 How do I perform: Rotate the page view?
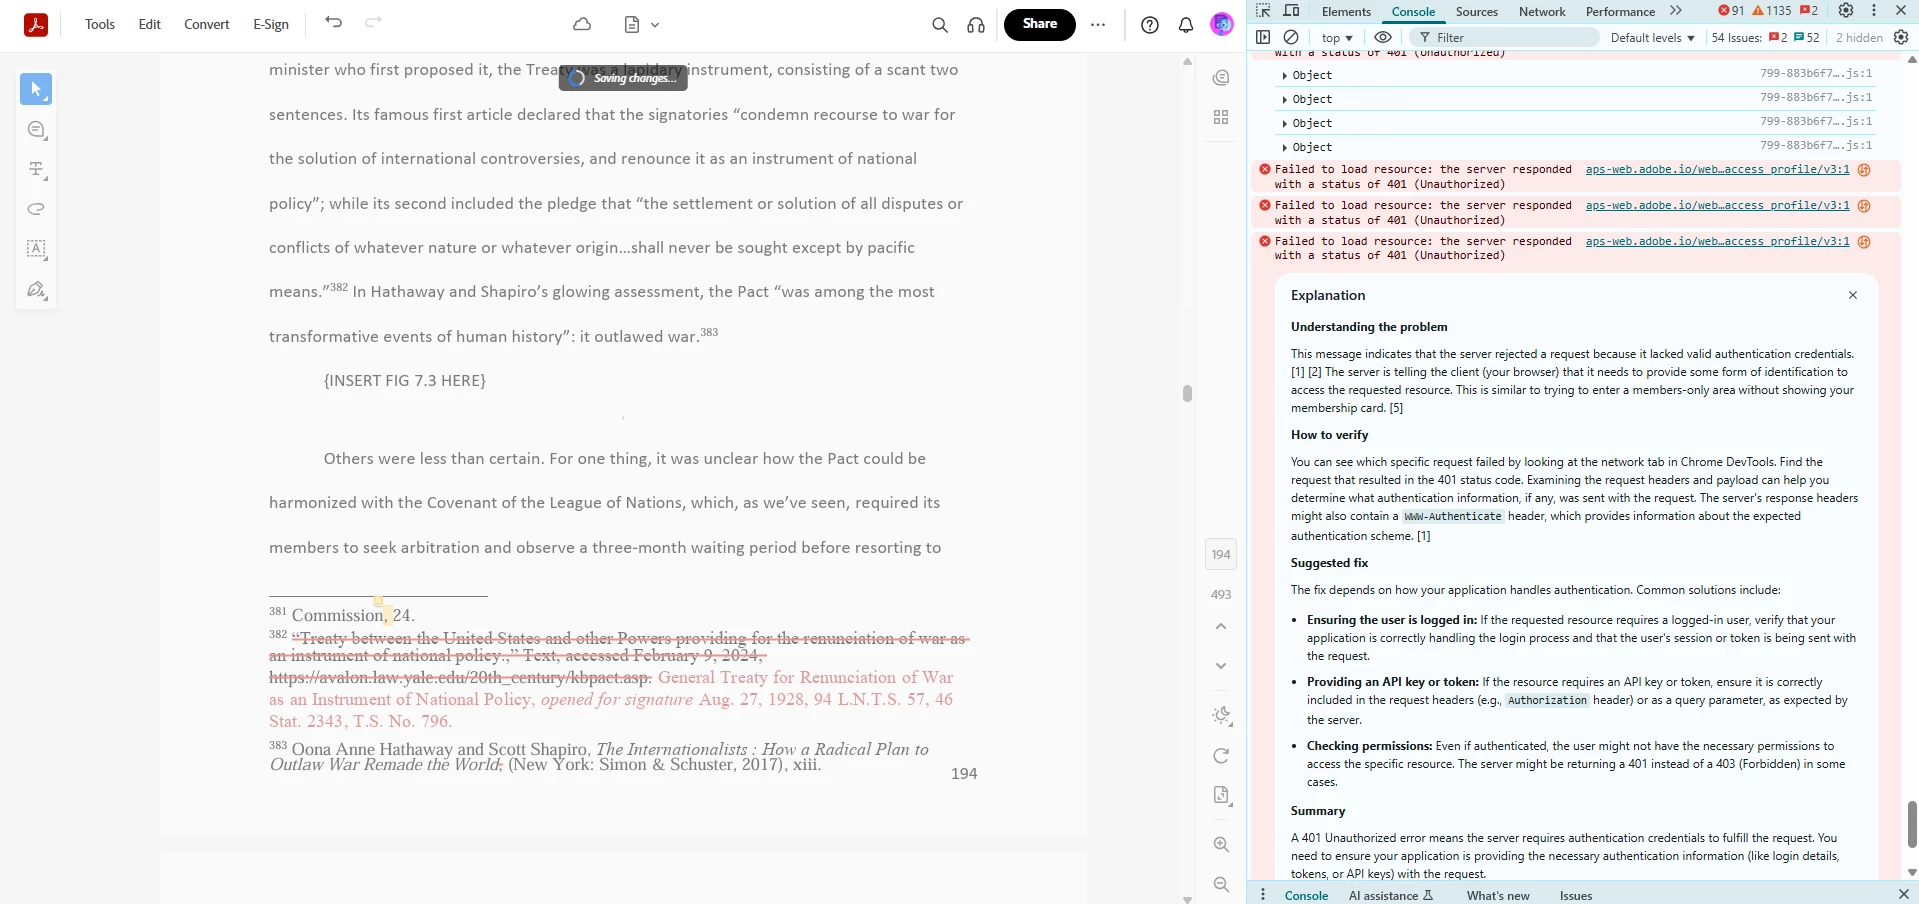click(1221, 756)
